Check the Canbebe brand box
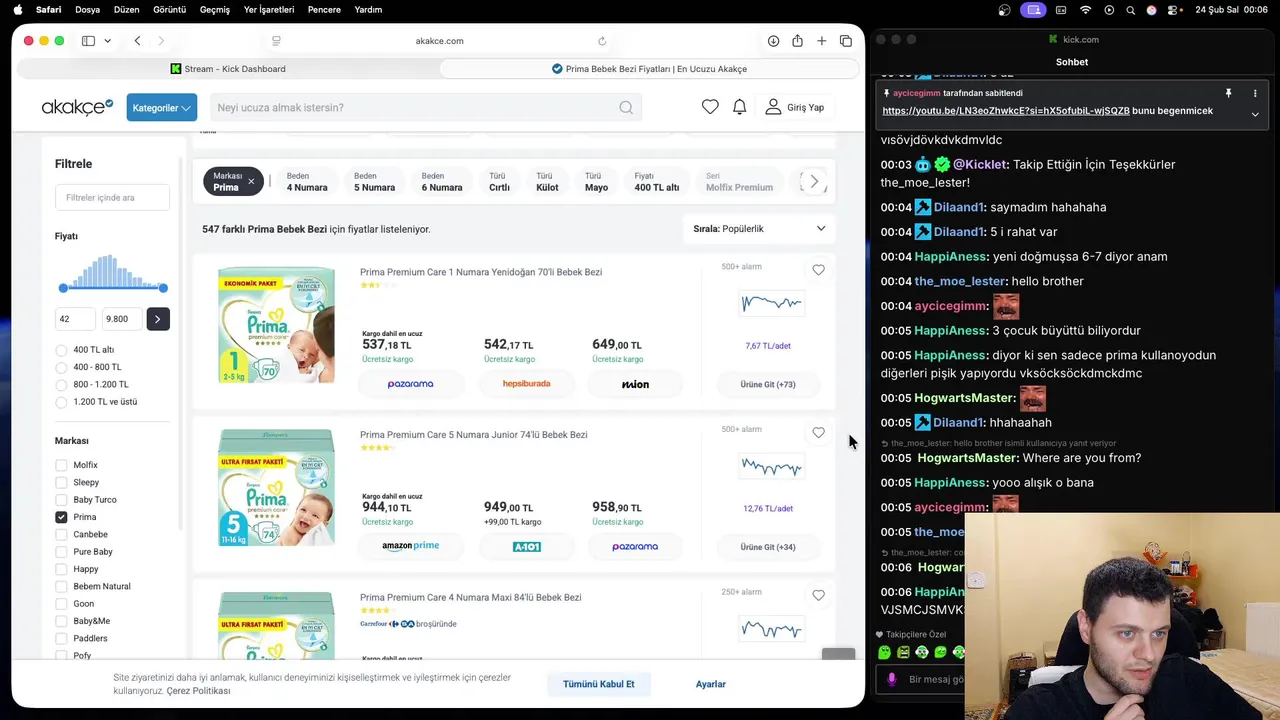This screenshot has height=720, width=1280. (61, 534)
